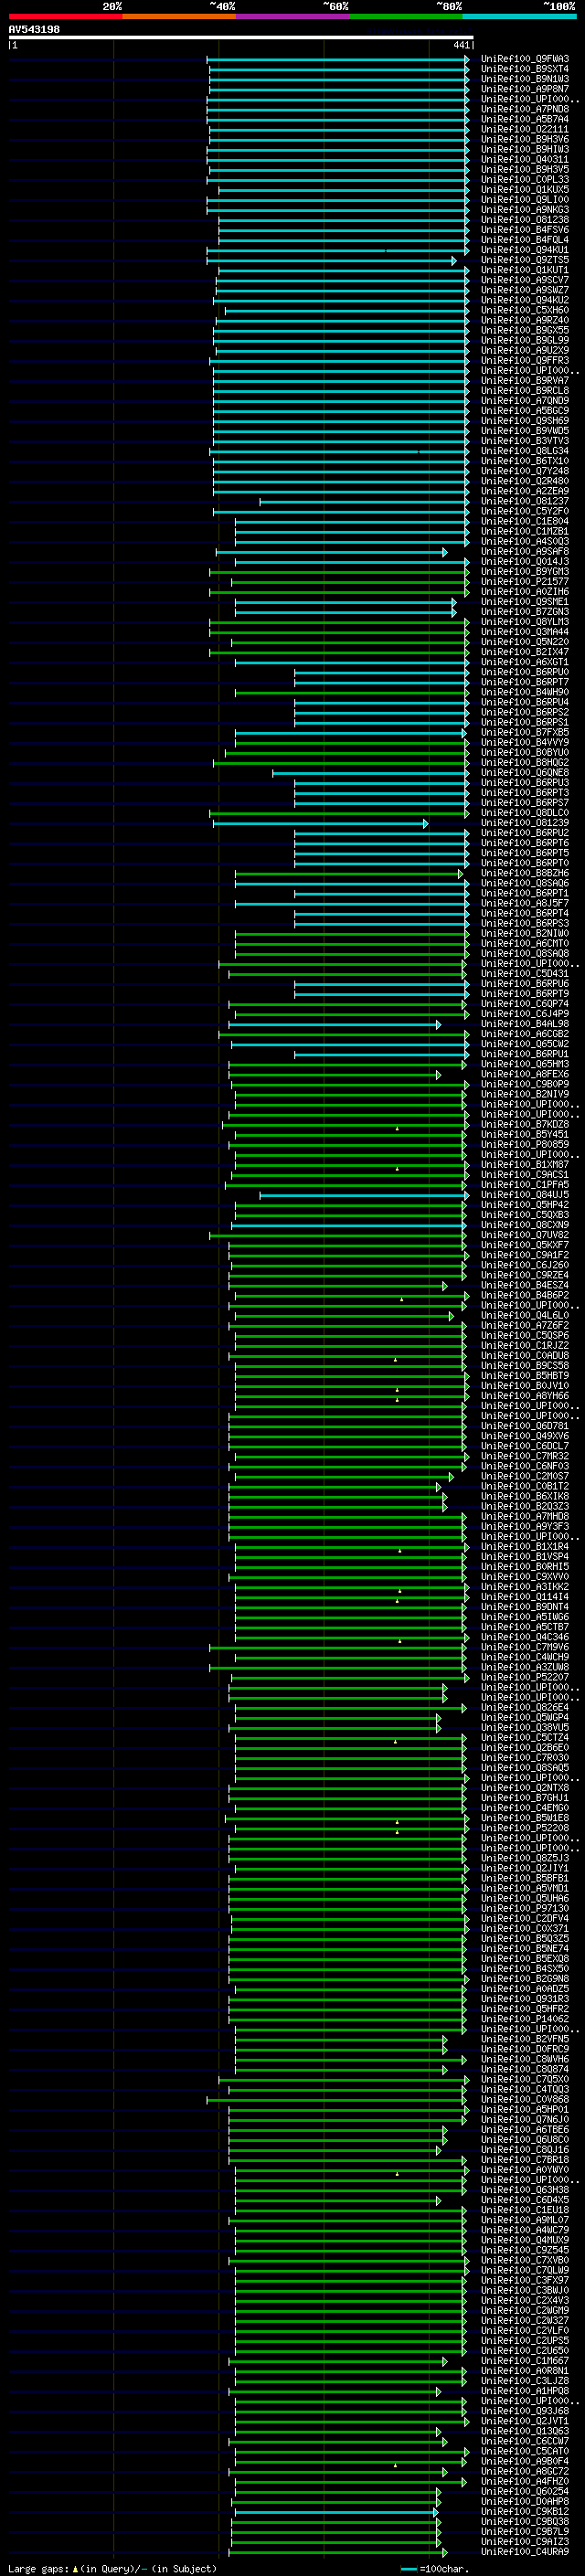Click UniRef100_Q60254 label

pos(525,2491)
